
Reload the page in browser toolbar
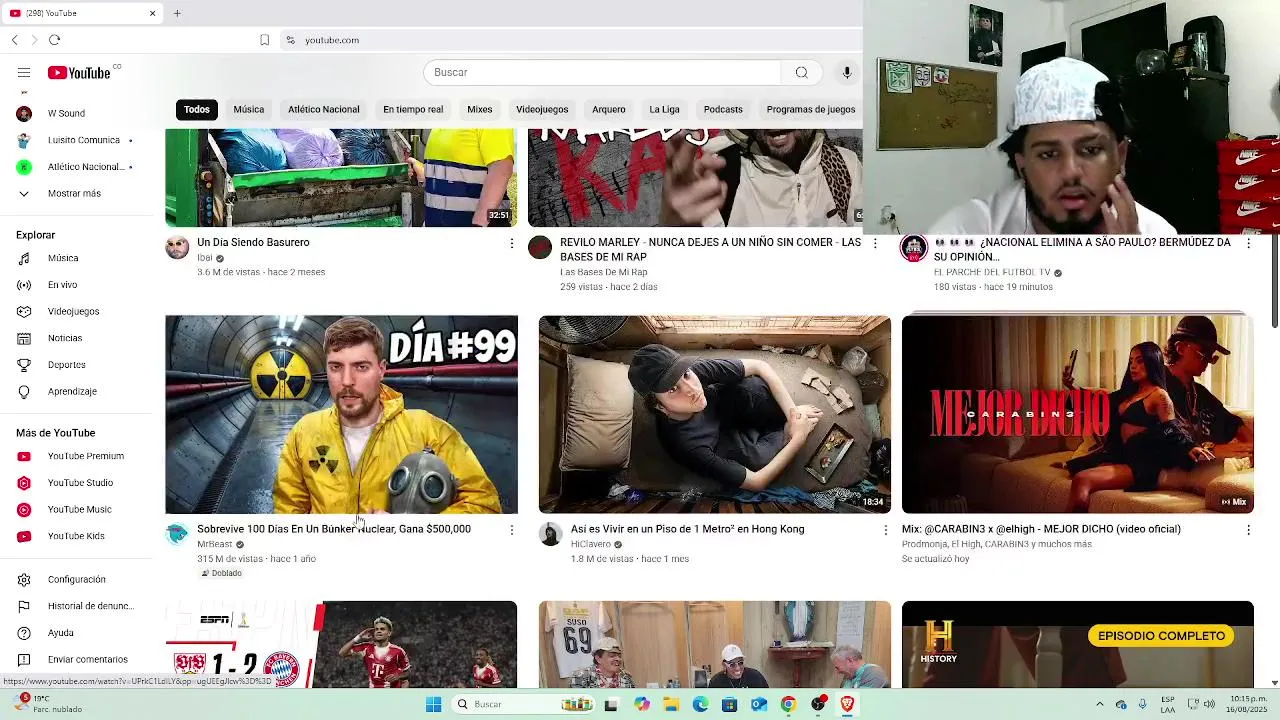coord(54,40)
